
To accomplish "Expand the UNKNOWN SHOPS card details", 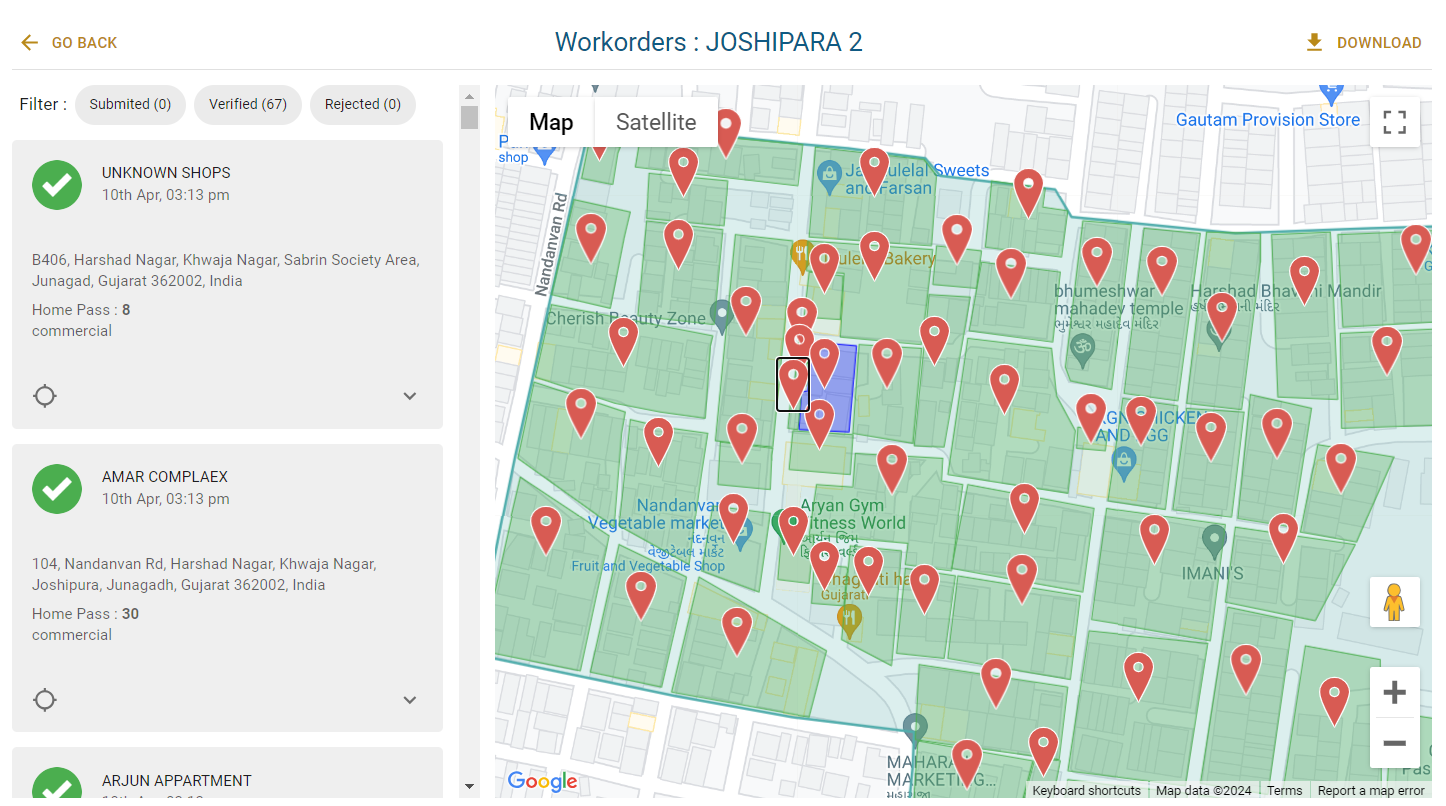I will 410,396.
